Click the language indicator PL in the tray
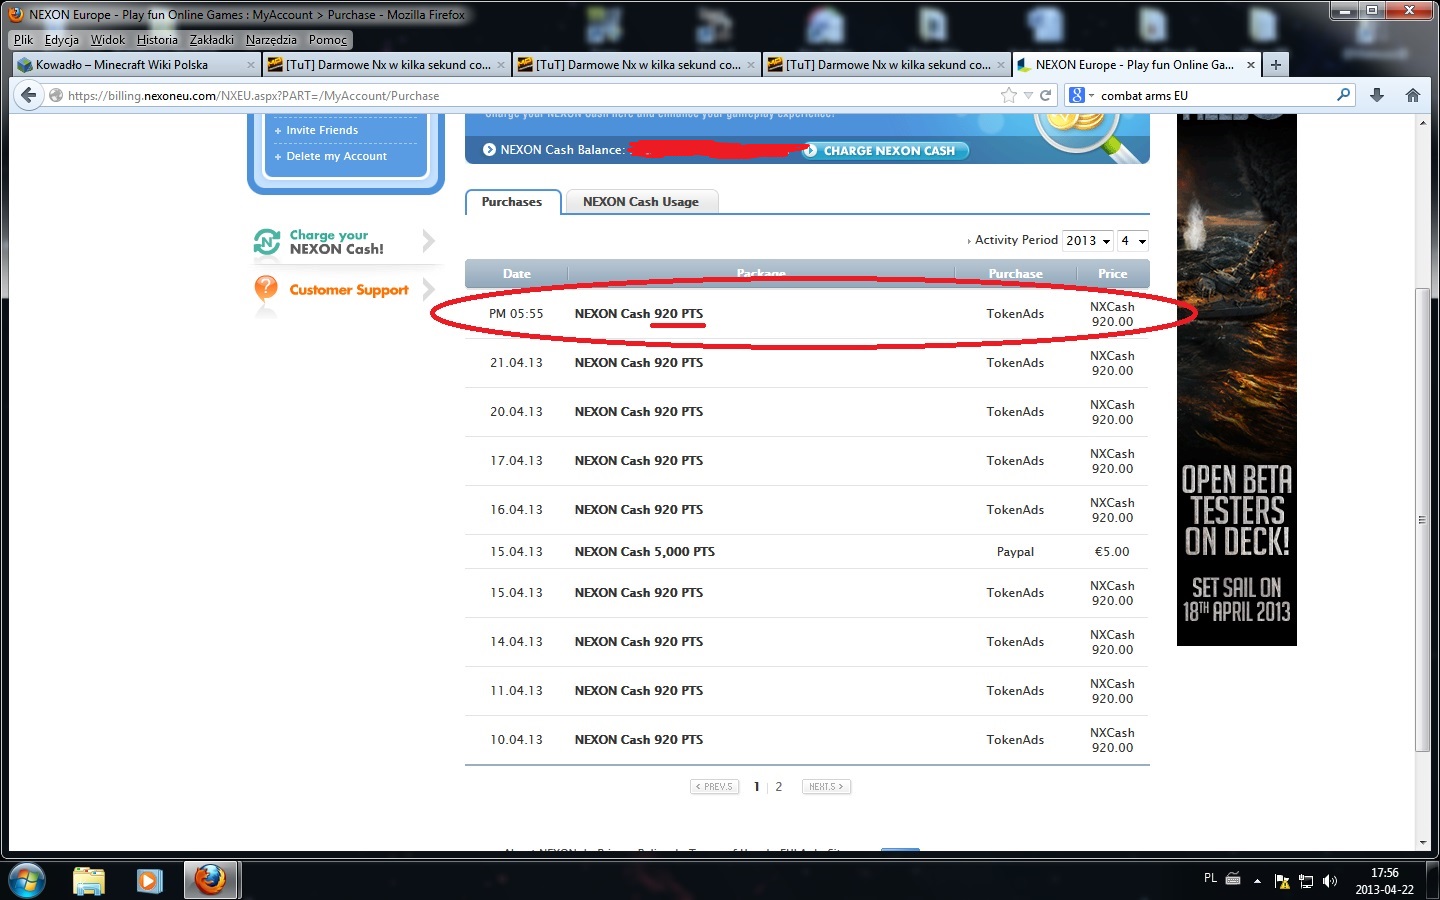The height and width of the screenshot is (900, 1440). click(1210, 878)
